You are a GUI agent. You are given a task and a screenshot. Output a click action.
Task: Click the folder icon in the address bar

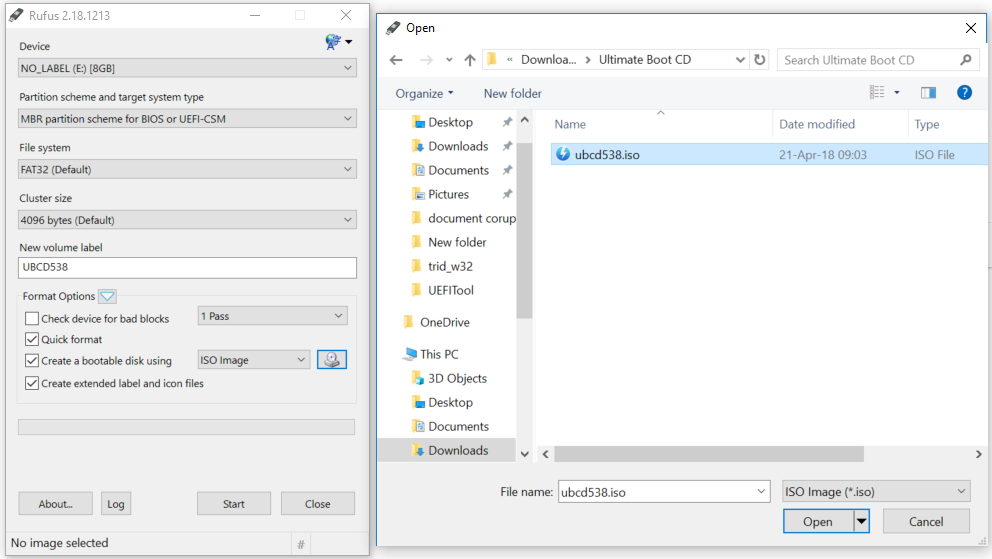point(492,59)
